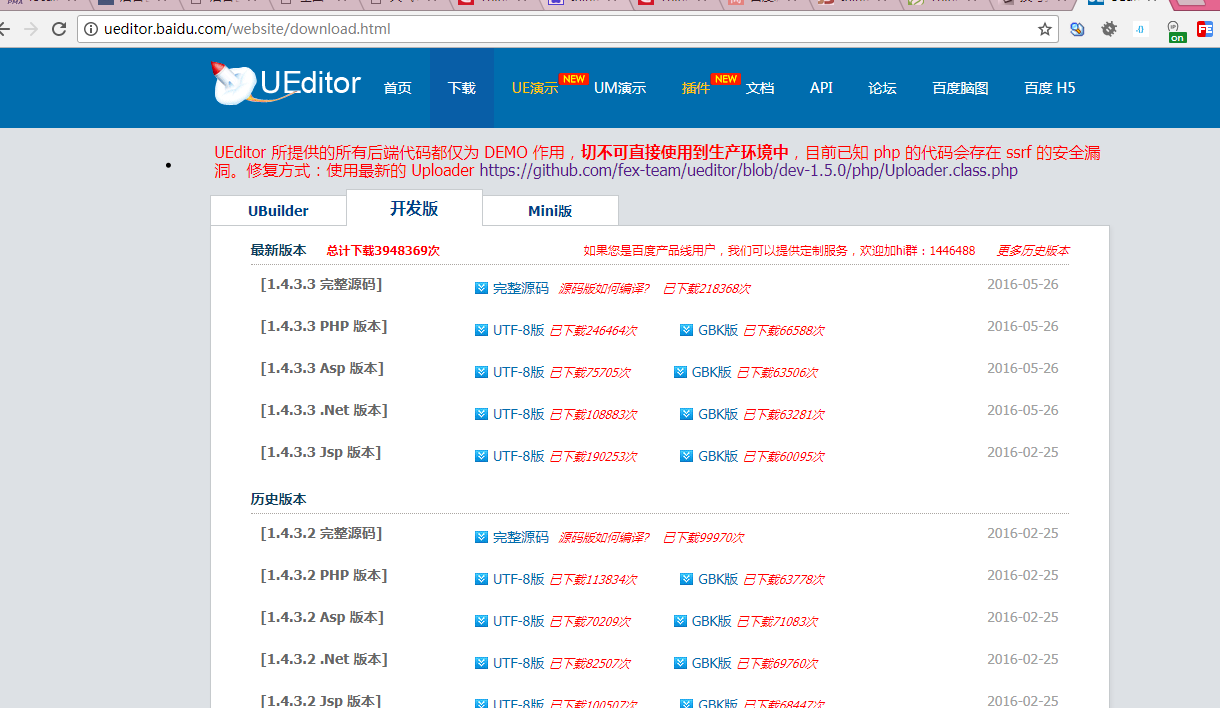The image size is (1220, 708).
Task: Open the gear extension in browser toolbar
Action: coord(1109,29)
